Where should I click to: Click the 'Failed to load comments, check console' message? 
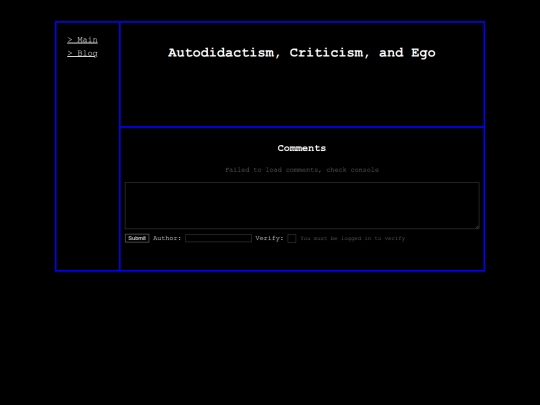point(302,170)
